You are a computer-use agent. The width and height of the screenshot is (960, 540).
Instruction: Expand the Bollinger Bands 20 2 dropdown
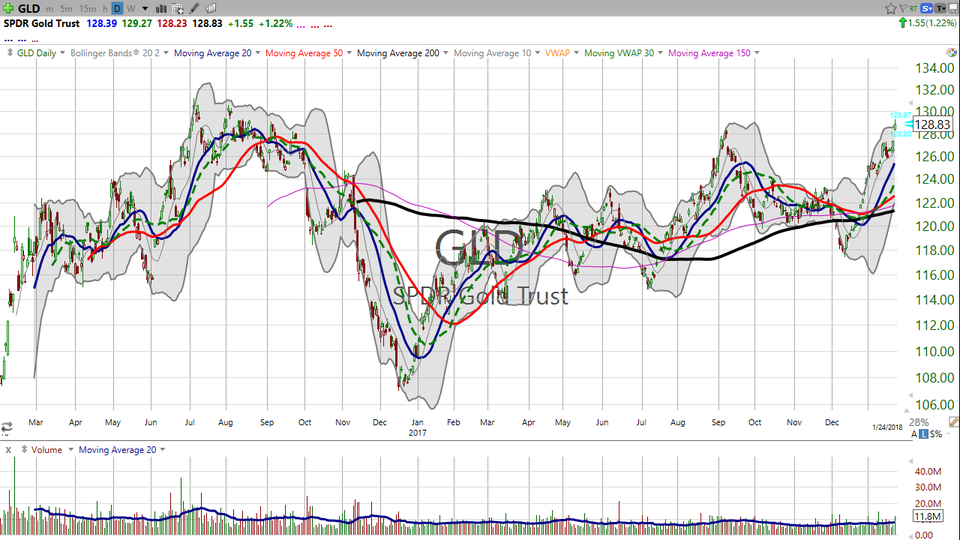tap(166, 53)
